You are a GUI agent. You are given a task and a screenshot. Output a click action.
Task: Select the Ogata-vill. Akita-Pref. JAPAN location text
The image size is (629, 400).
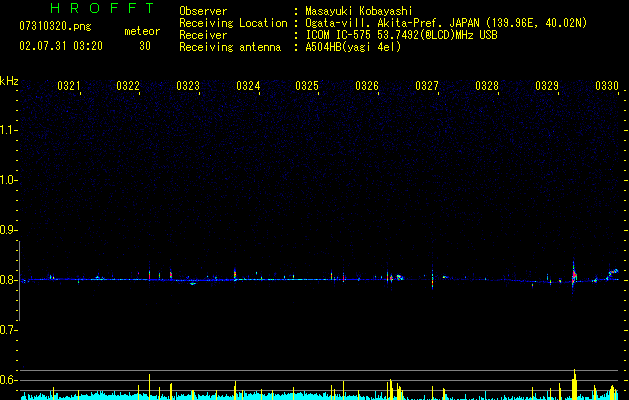(446, 23)
